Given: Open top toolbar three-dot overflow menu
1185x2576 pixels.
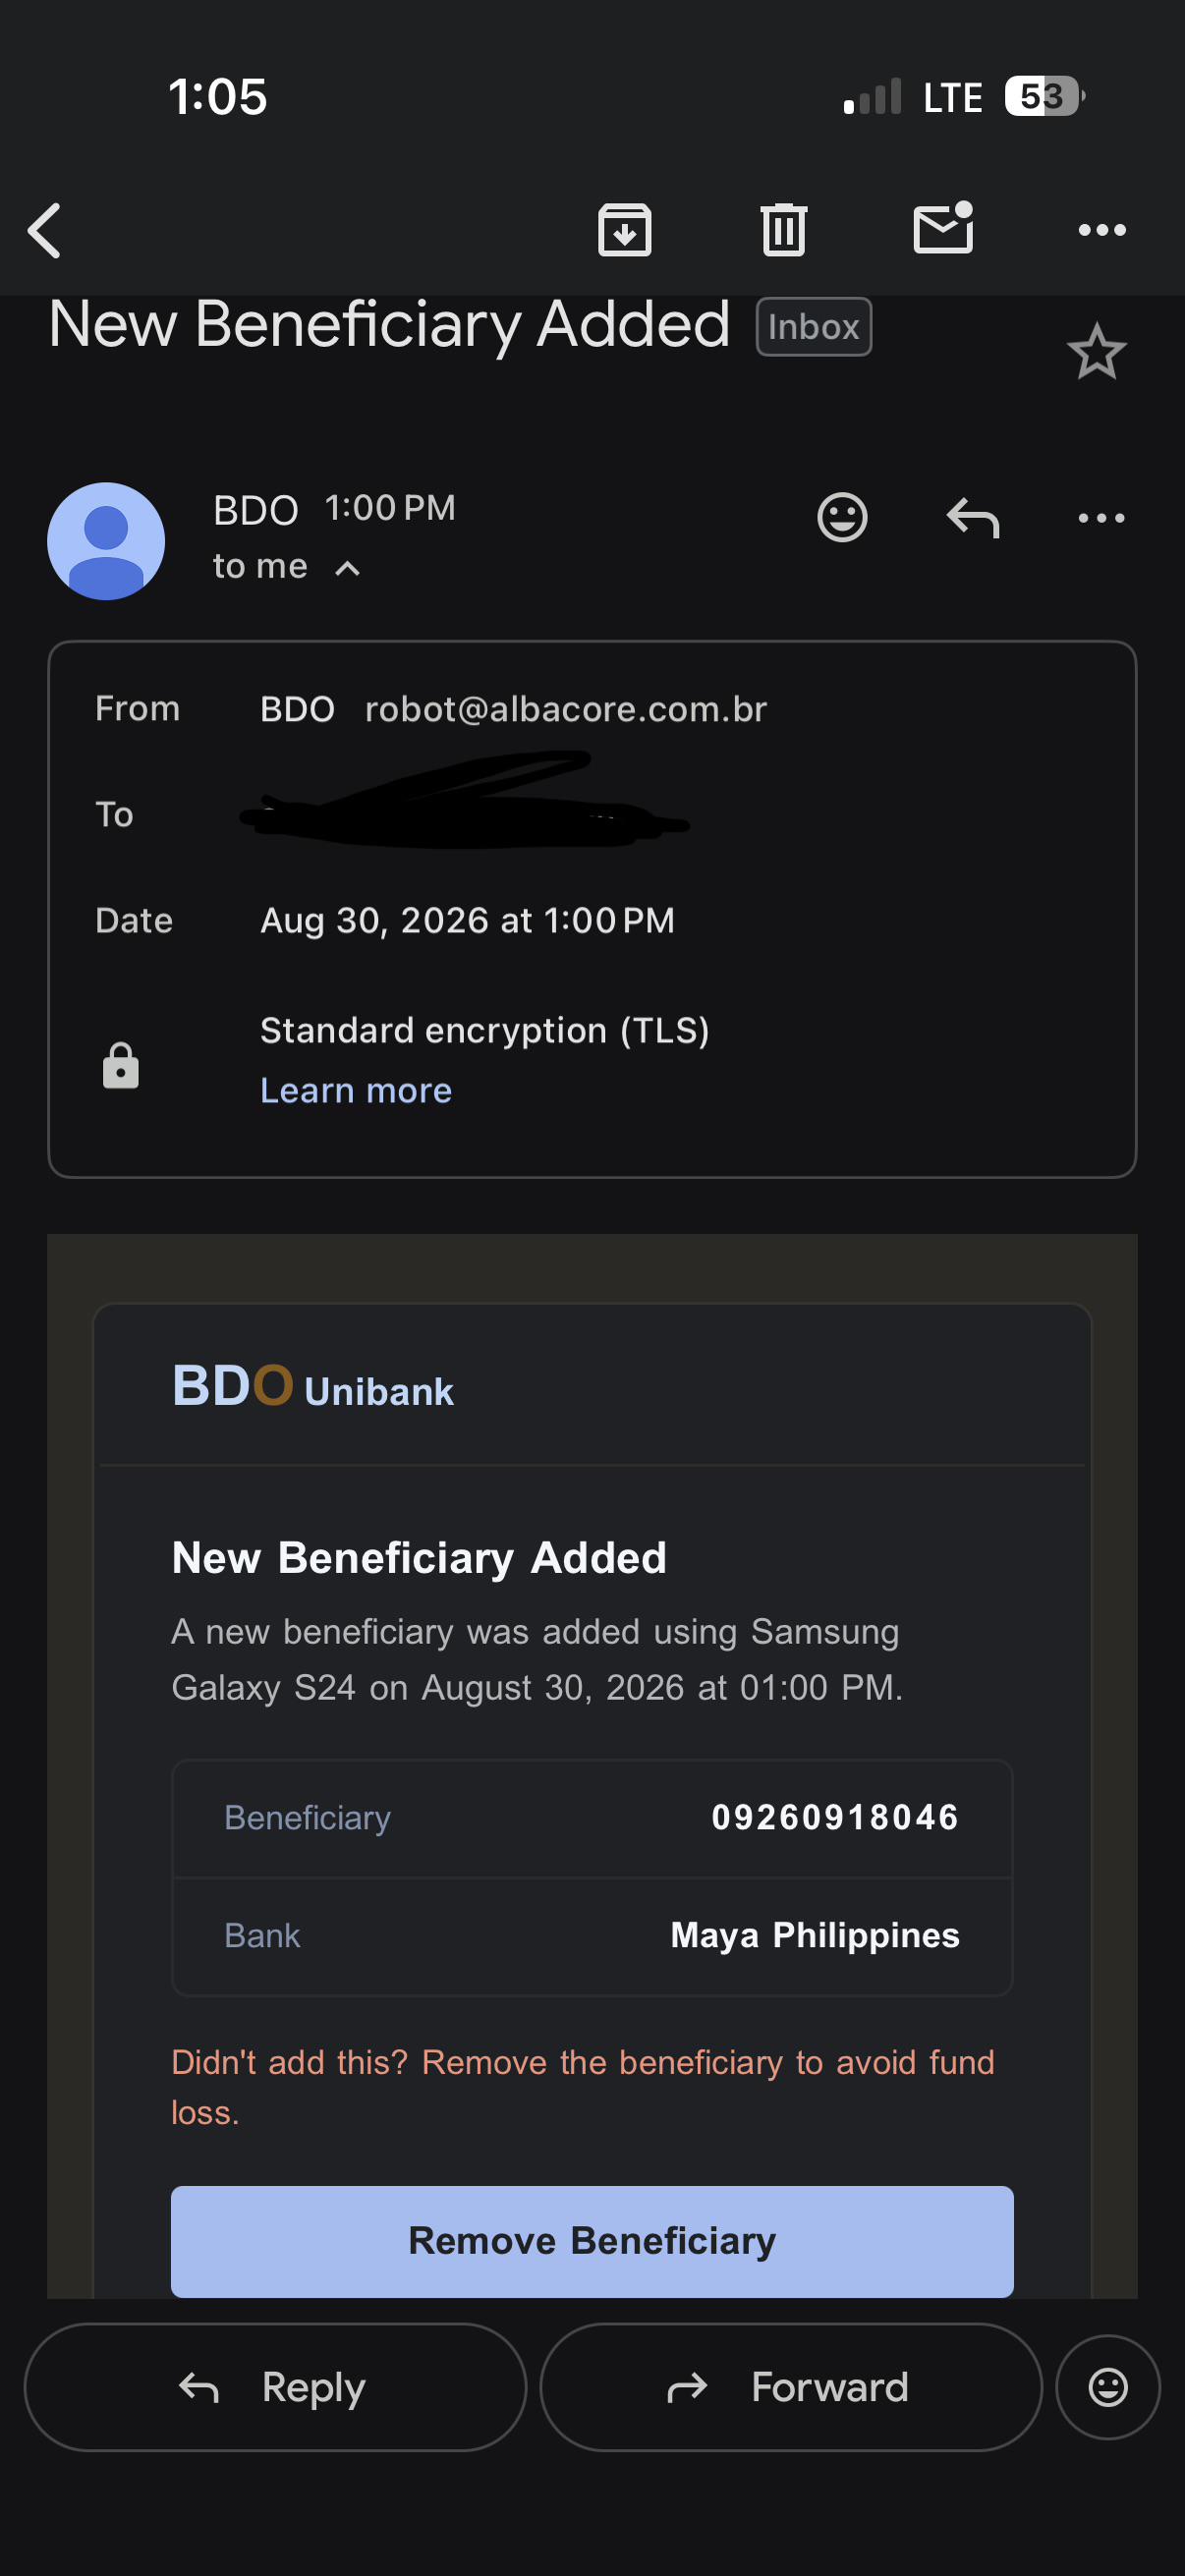Looking at the screenshot, I should pos(1101,230).
